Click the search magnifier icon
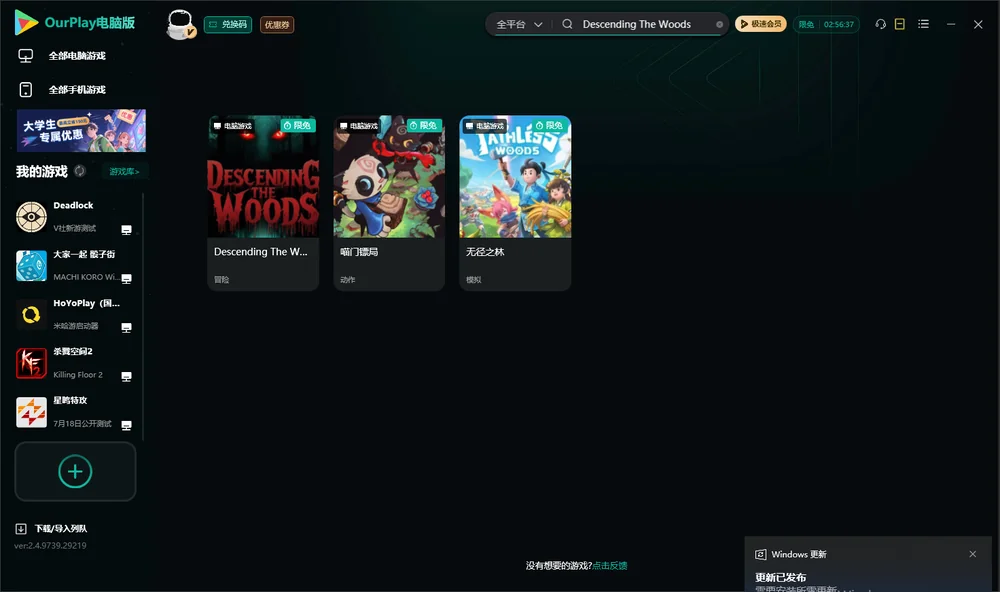1000x592 pixels. pyautogui.click(x=567, y=24)
